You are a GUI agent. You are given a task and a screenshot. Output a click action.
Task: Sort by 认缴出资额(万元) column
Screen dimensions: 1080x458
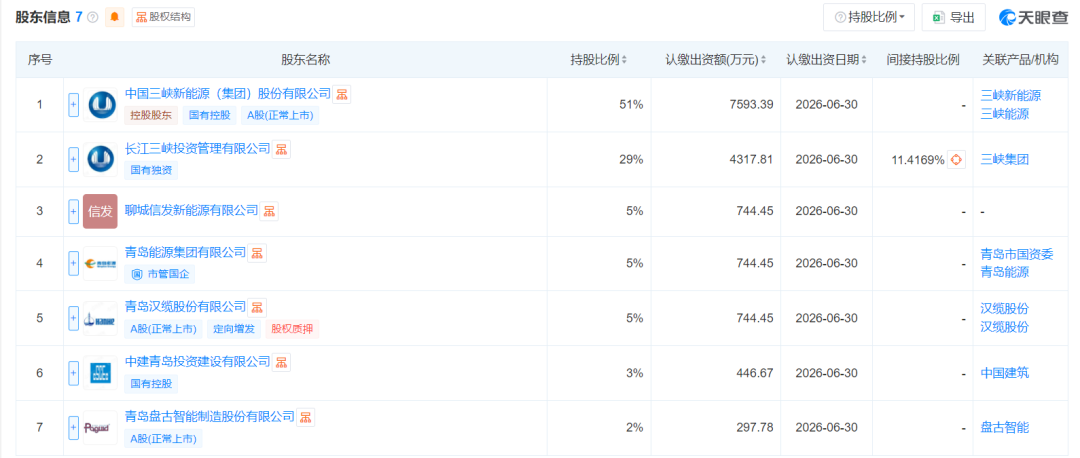pos(717,60)
